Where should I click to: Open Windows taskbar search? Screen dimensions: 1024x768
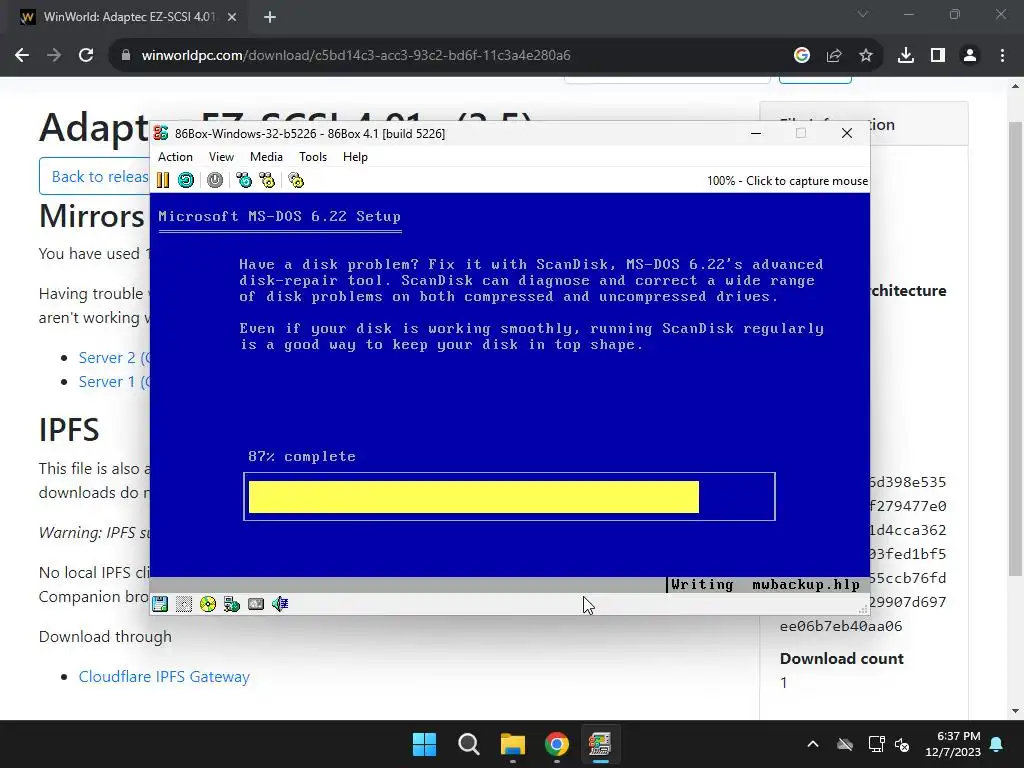(x=469, y=744)
